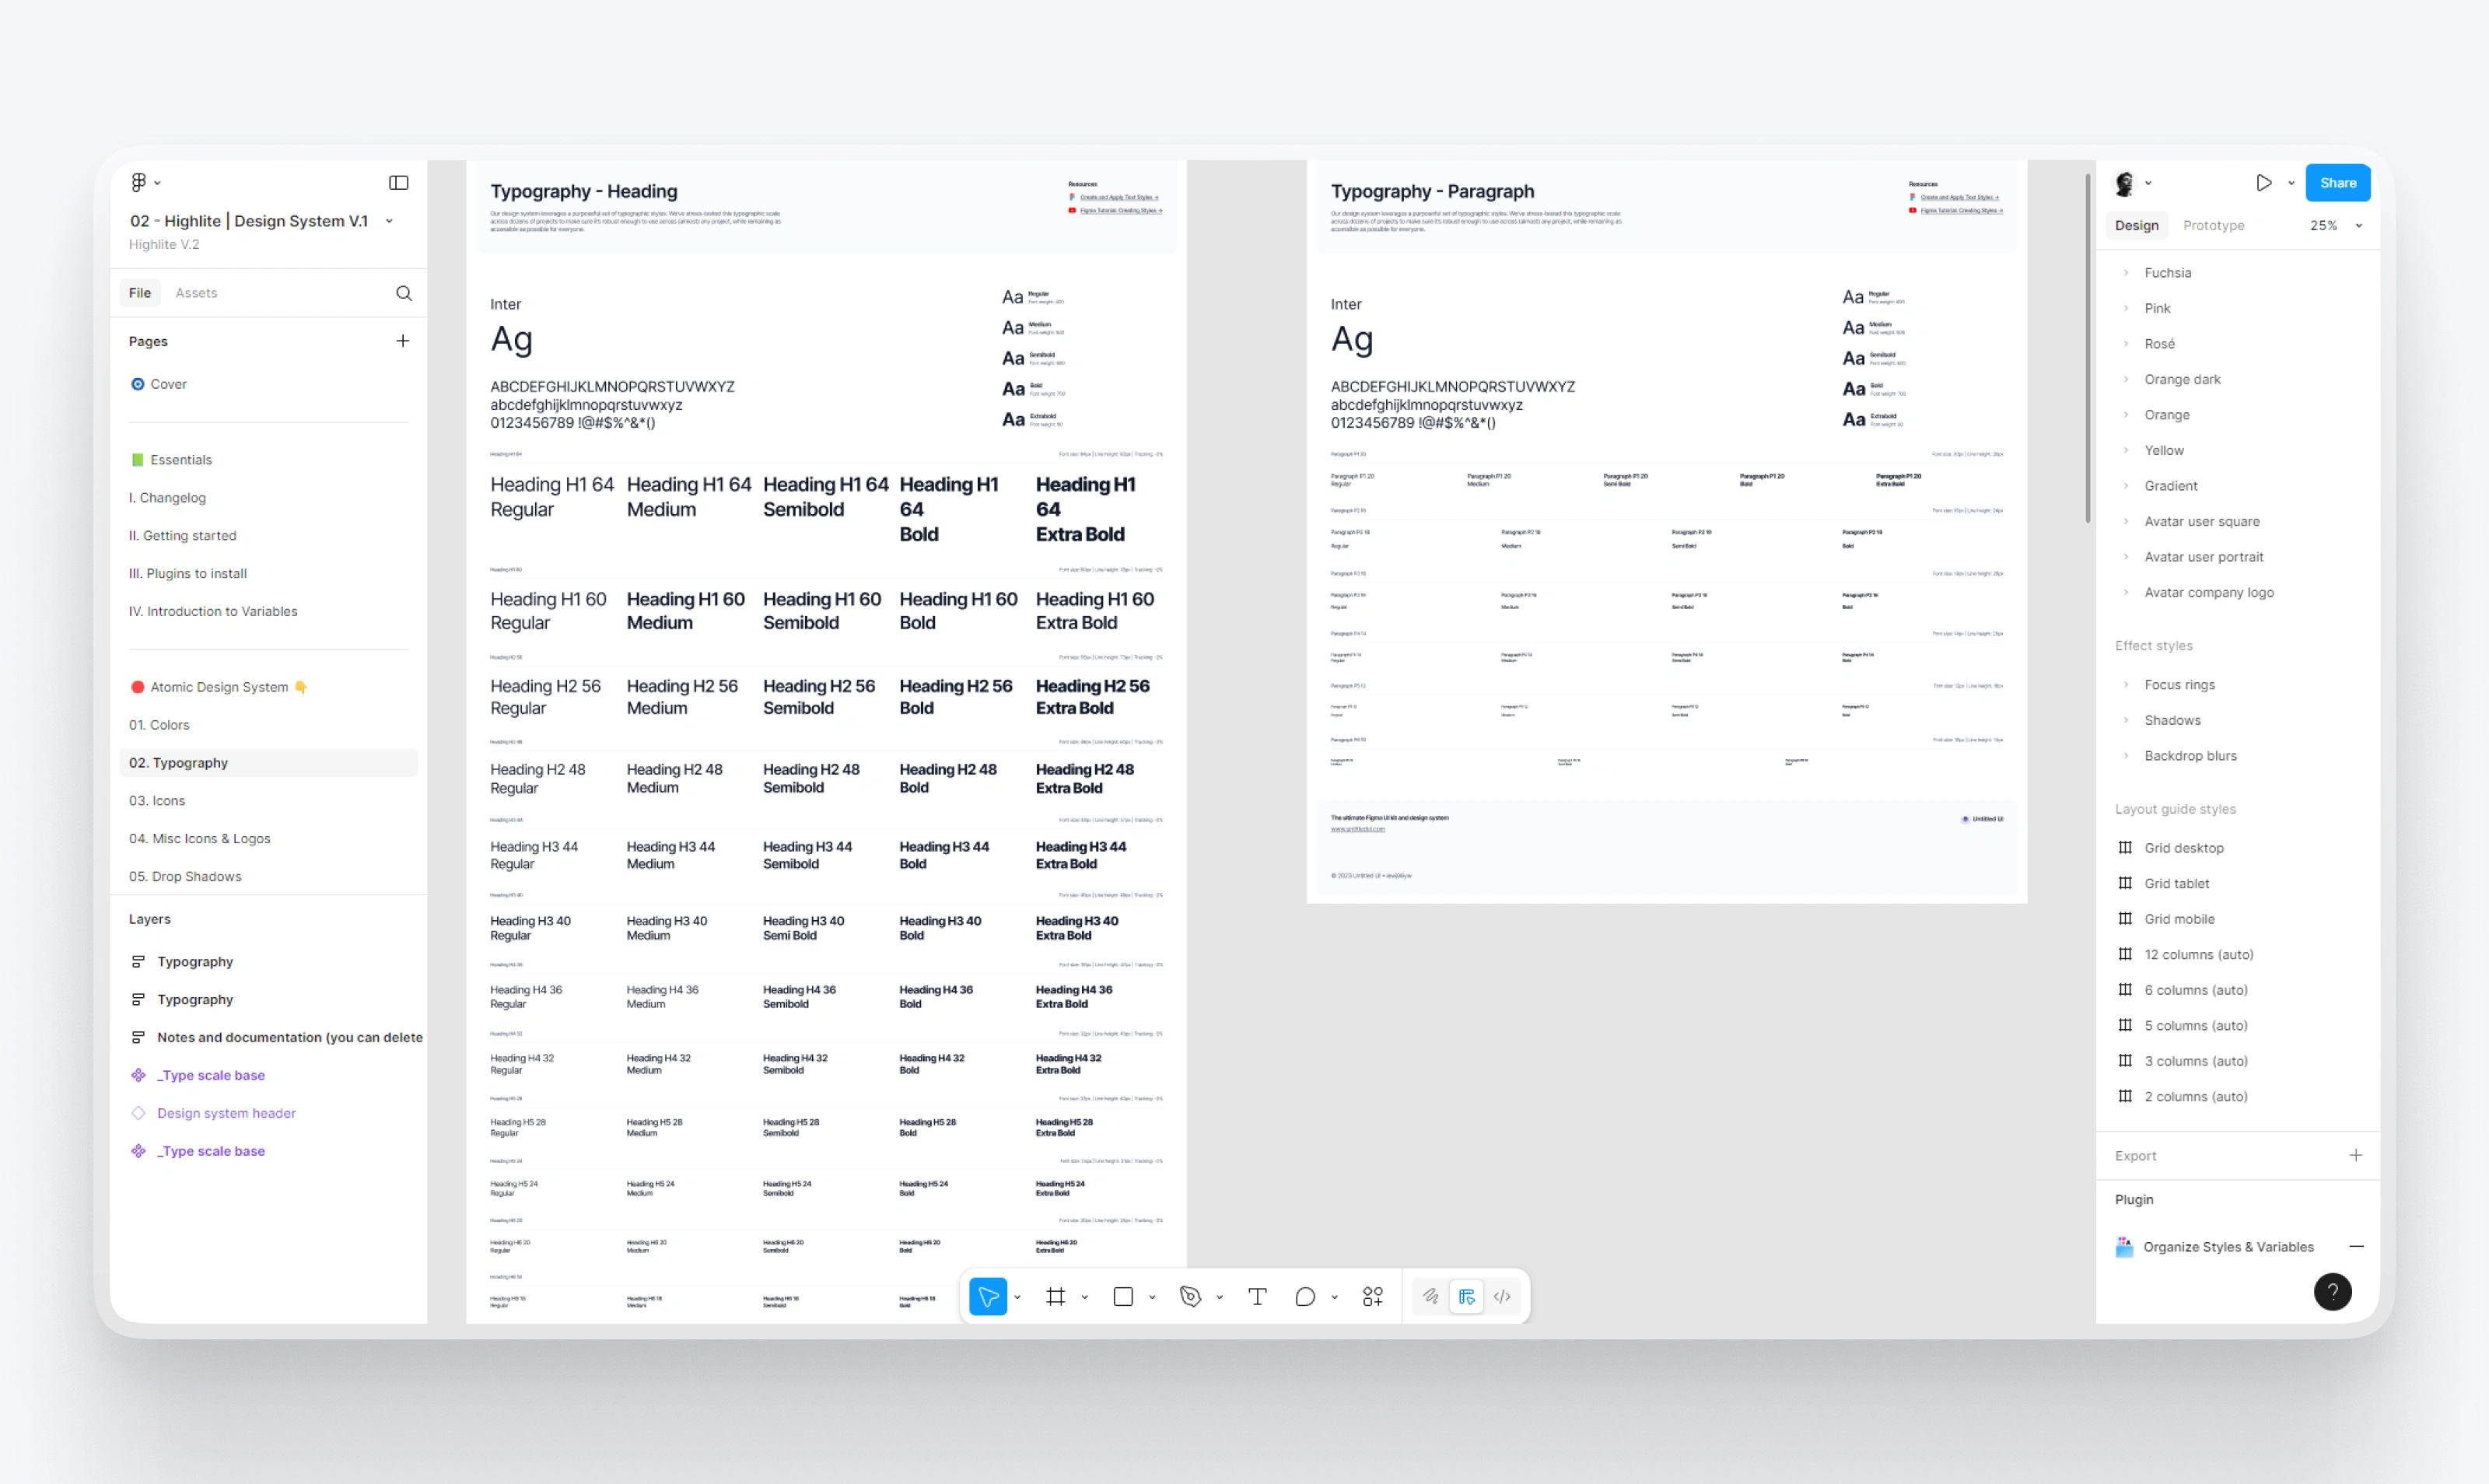Select the Pen tool
2489x1484 pixels.
click(x=1190, y=1296)
